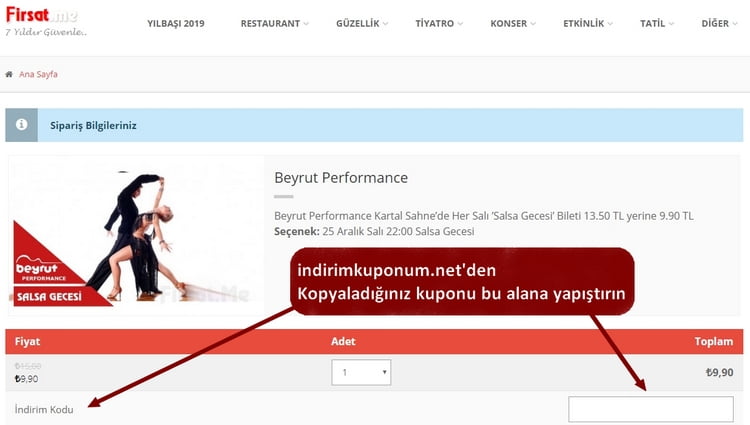
Task: Click the İndirim Kodu coupon input field
Action: (650, 409)
